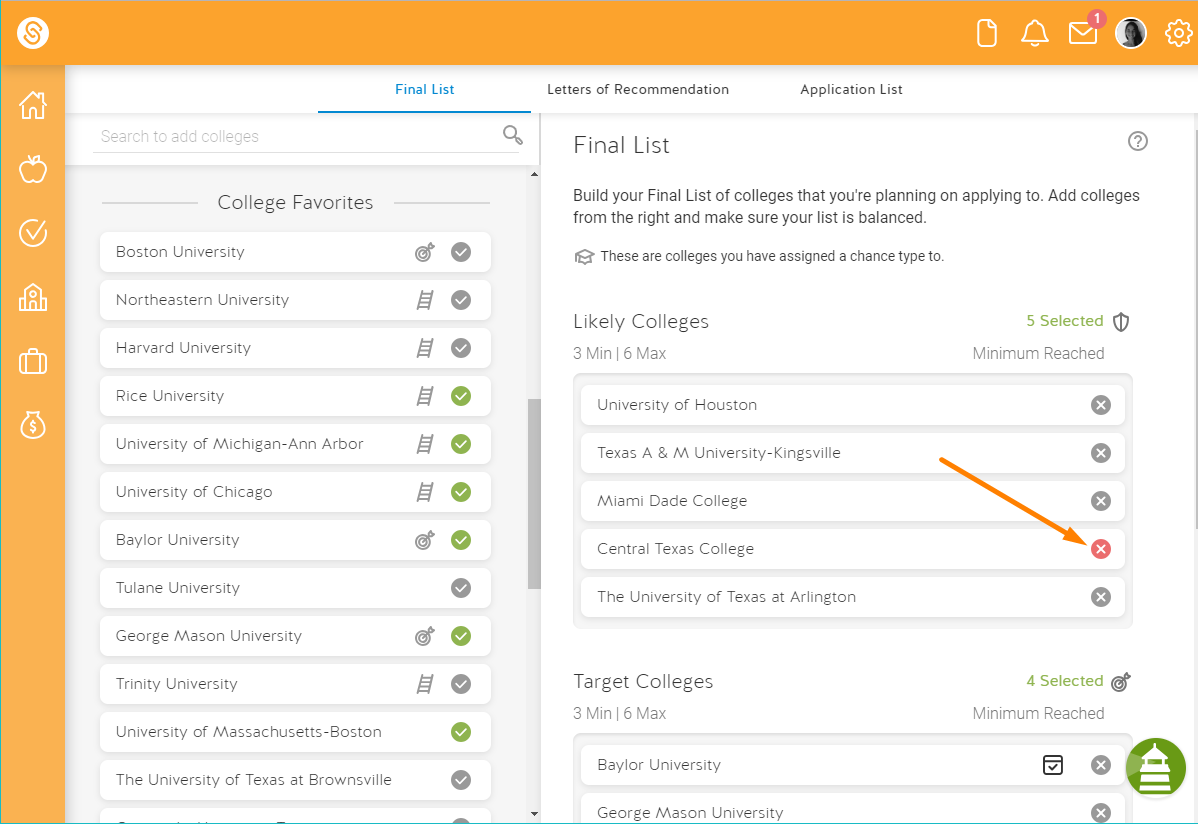The height and width of the screenshot is (824, 1198).
Task: Click the calendar check icon on Baylor University
Action: click(1053, 764)
